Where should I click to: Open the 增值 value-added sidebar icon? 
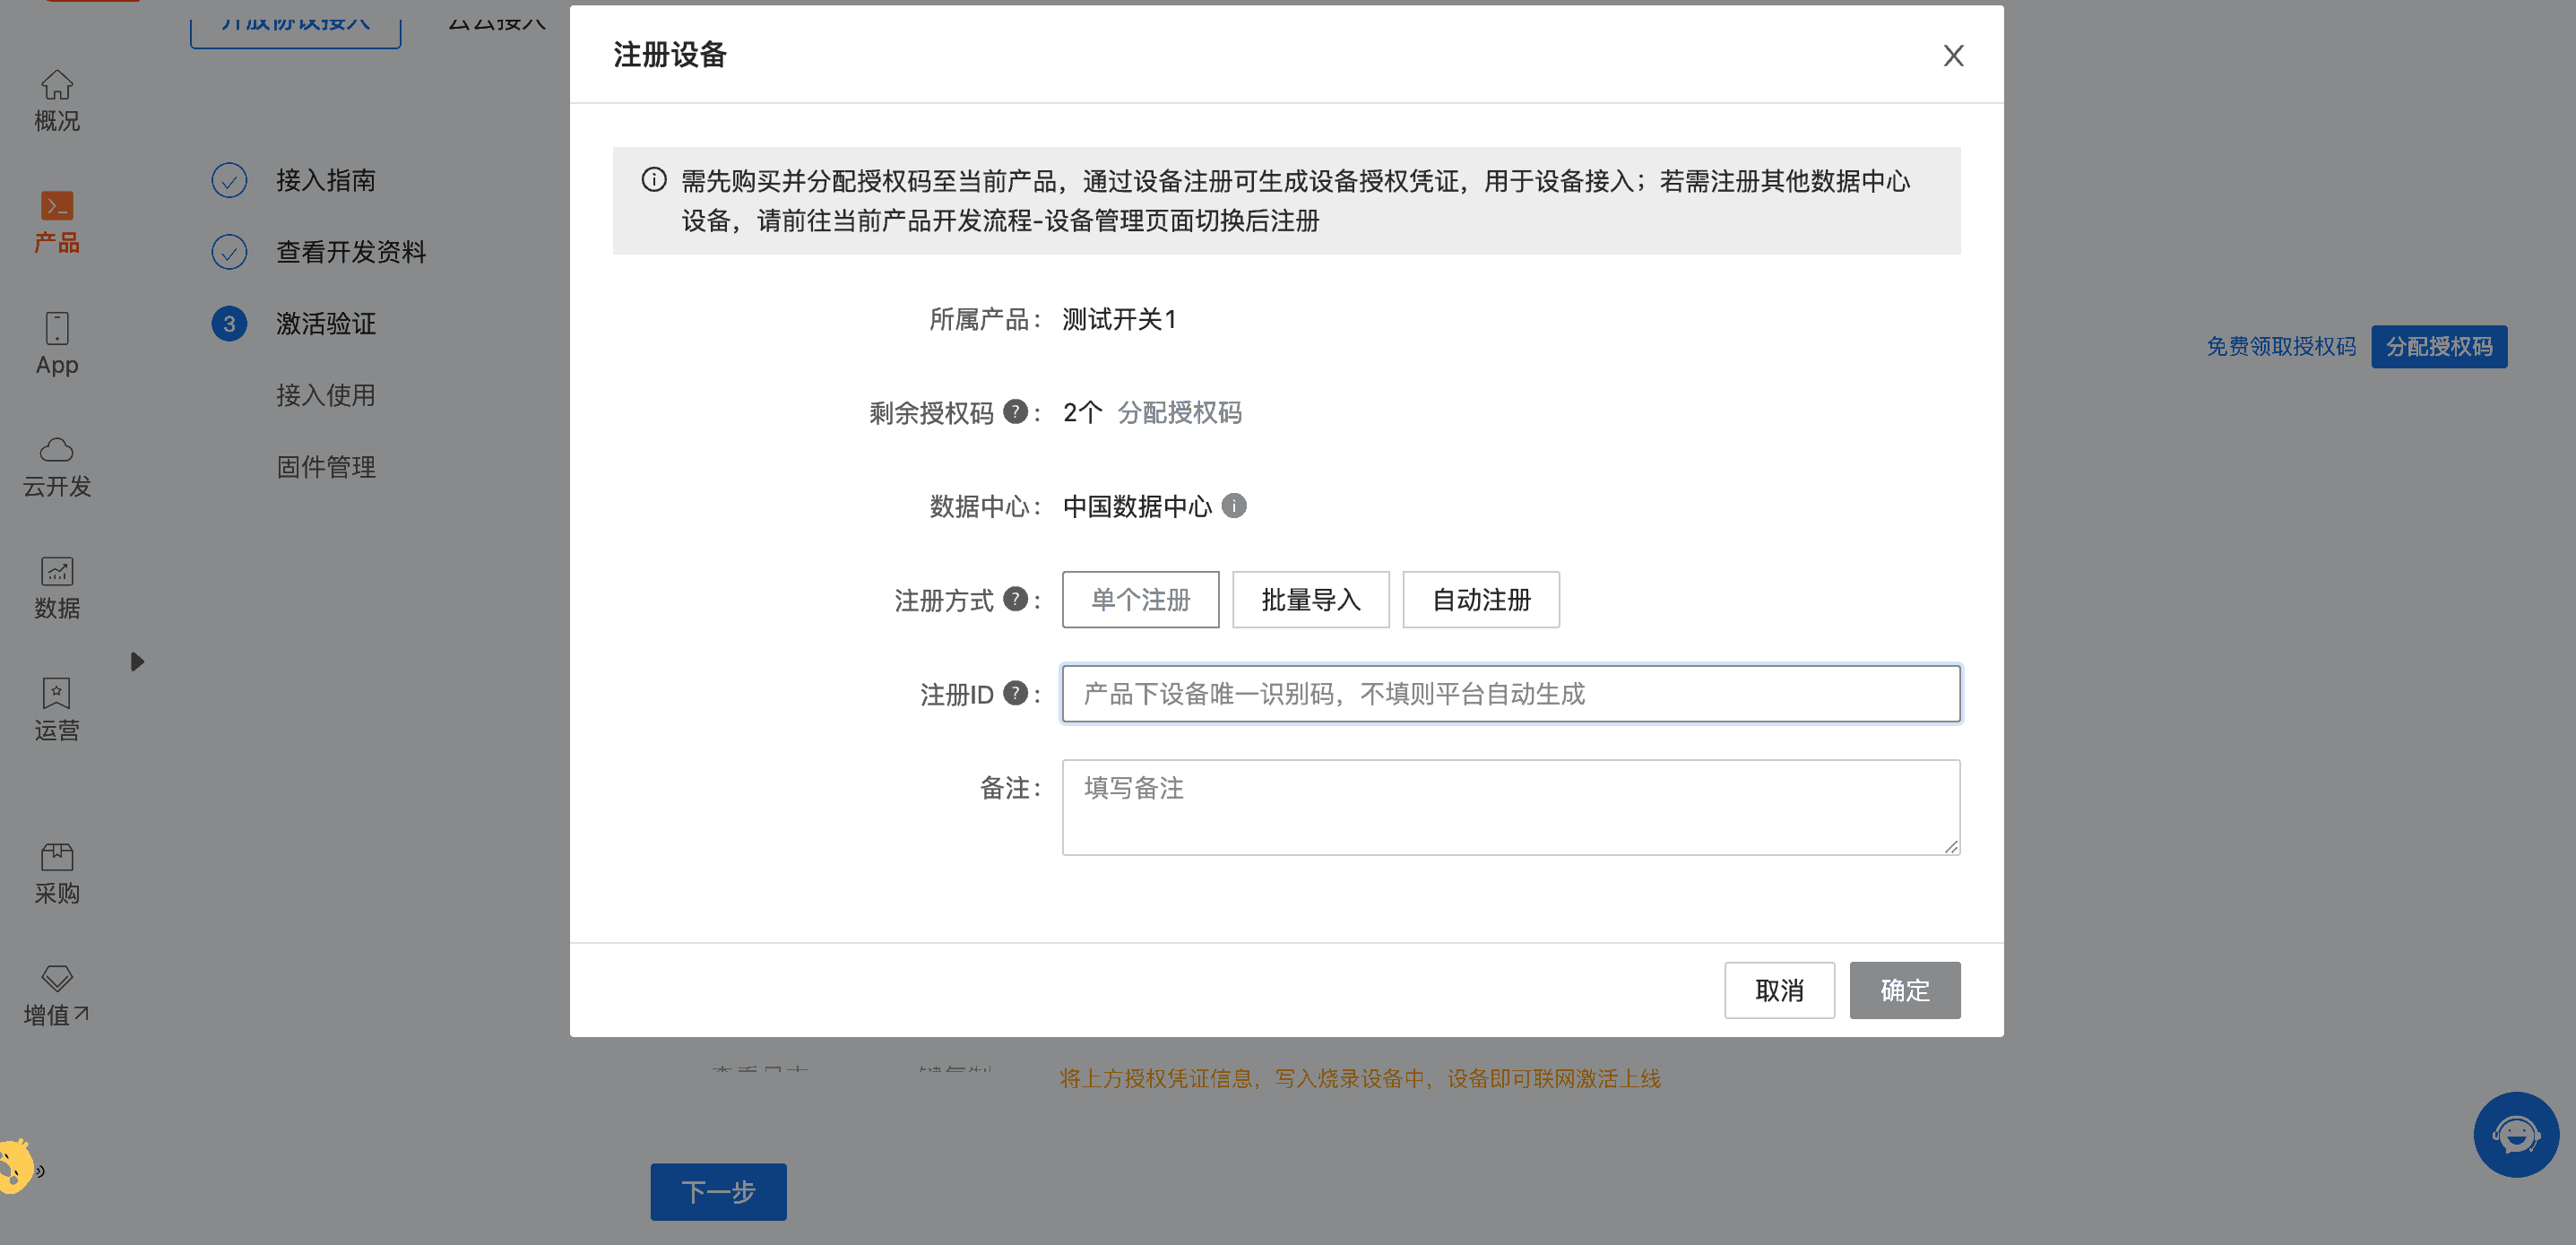click(x=57, y=995)
